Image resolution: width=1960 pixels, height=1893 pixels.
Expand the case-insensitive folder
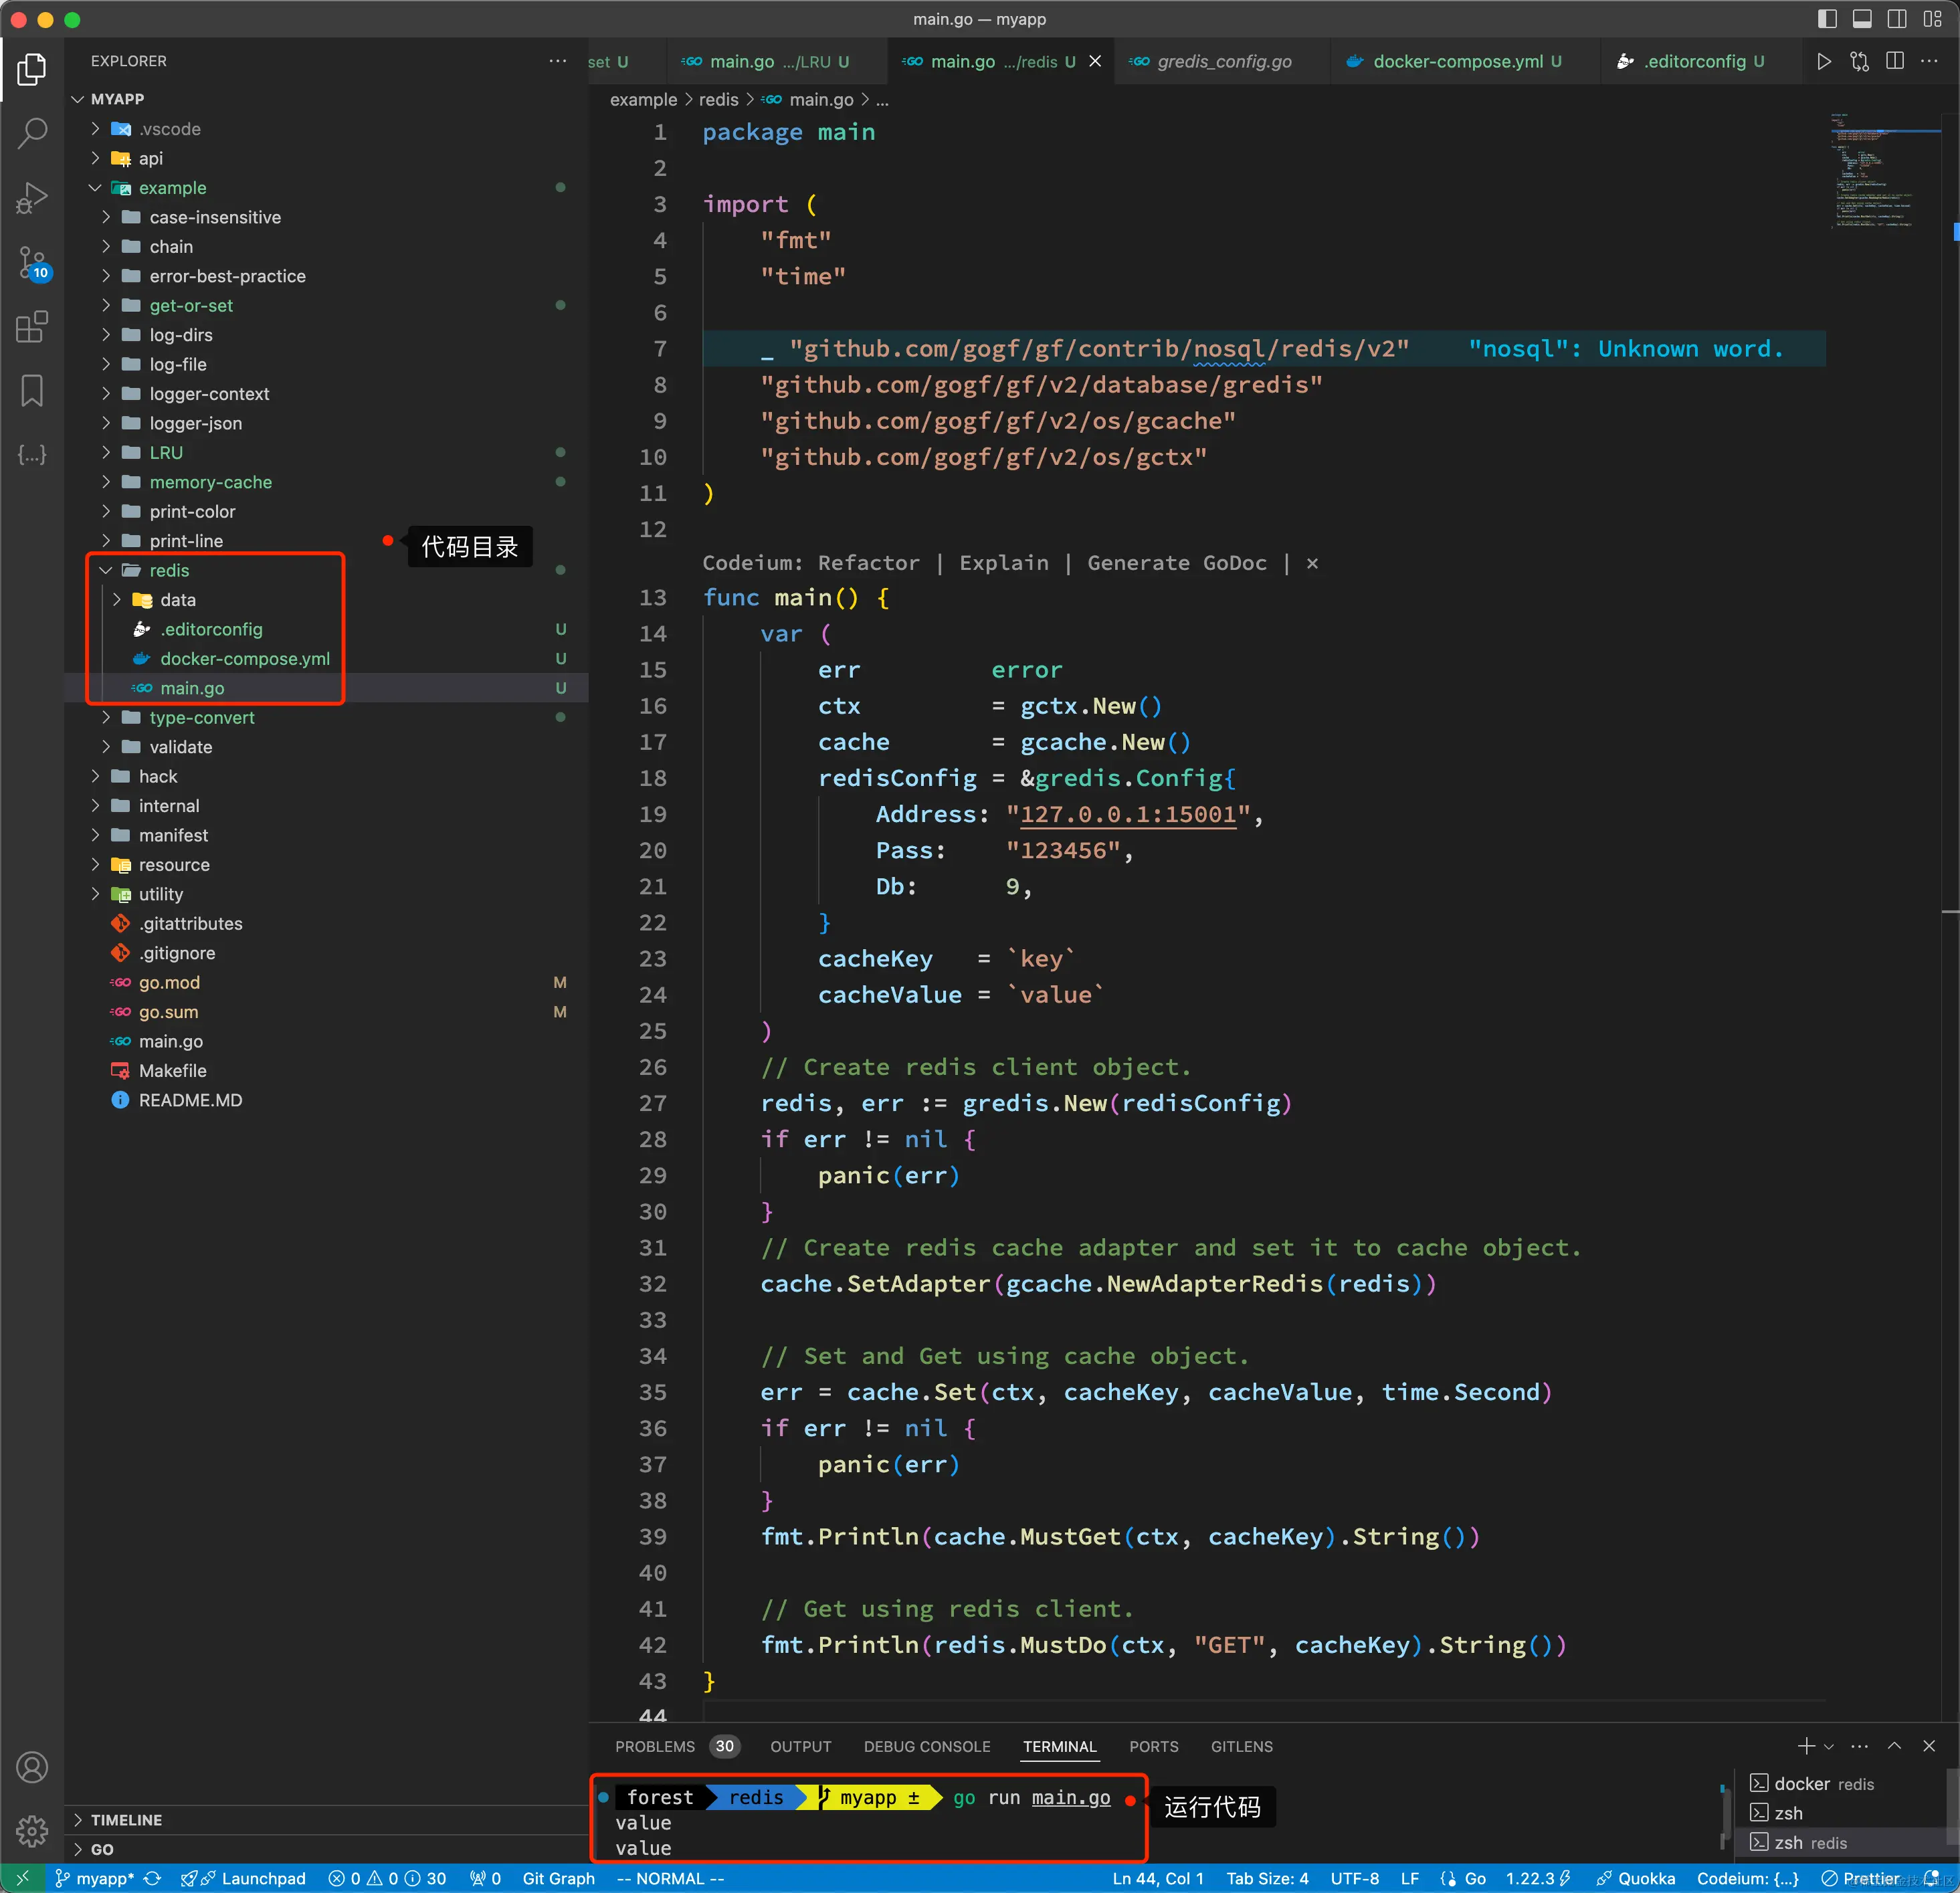click(x=106, y=217)
